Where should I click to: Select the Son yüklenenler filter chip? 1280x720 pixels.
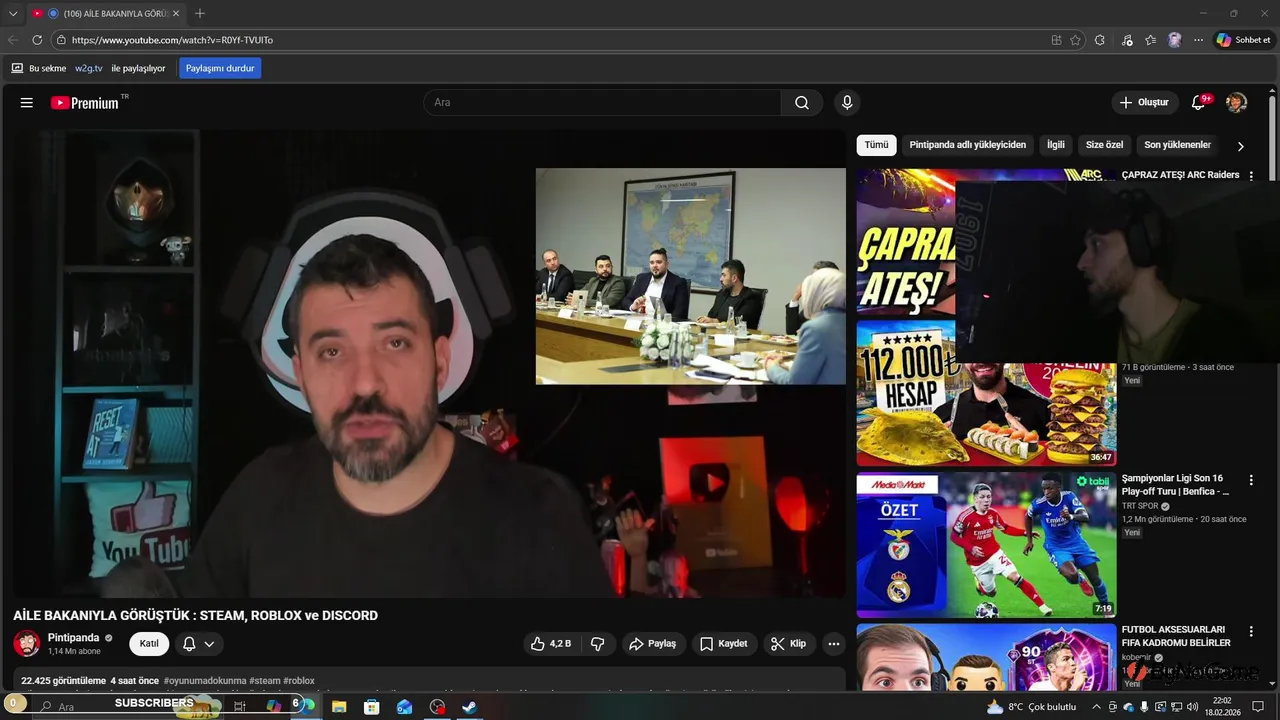[1178, 145]
